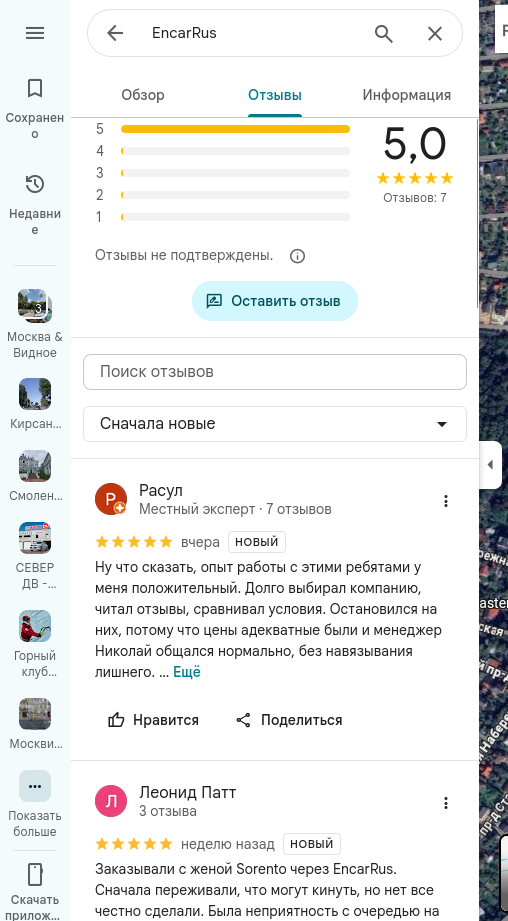Click the 3-star rating bar

[x=235, y=173]
